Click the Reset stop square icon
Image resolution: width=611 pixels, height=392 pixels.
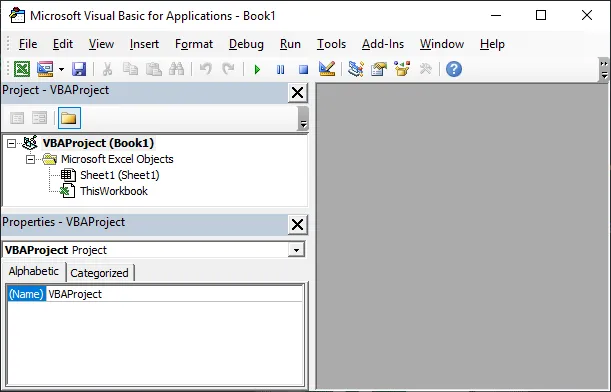point(303,70)
